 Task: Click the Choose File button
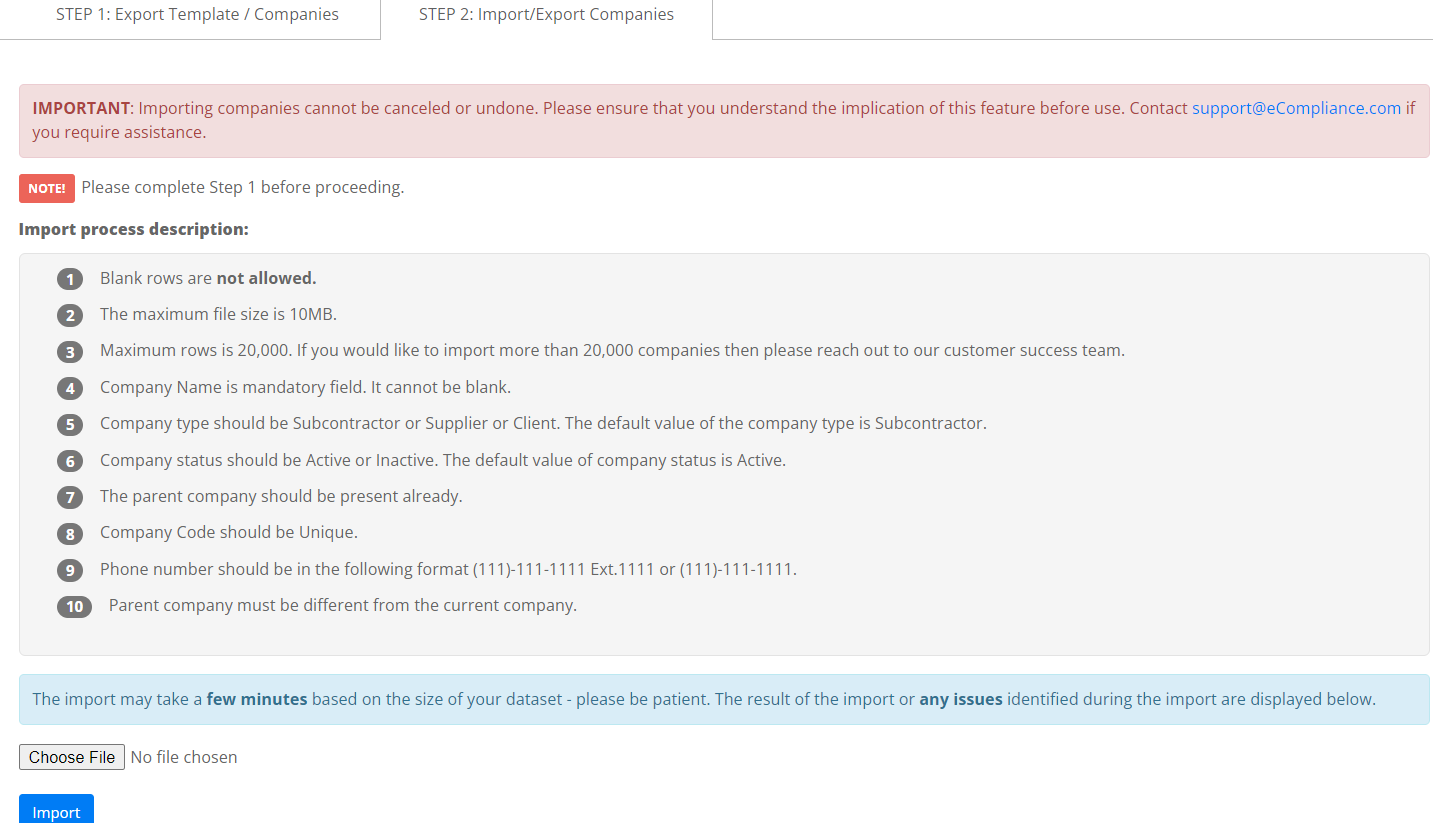click(x=72, y=757)
